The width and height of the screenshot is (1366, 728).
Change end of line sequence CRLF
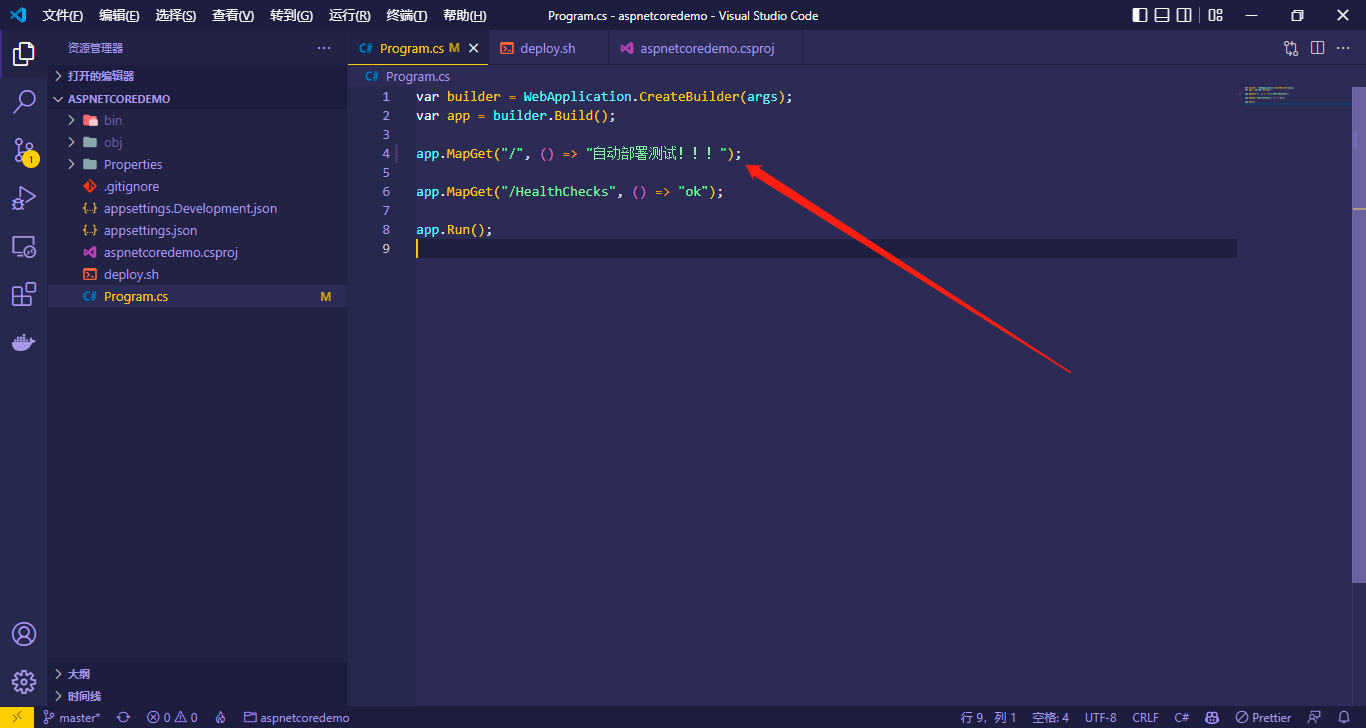pos(1145,717)
